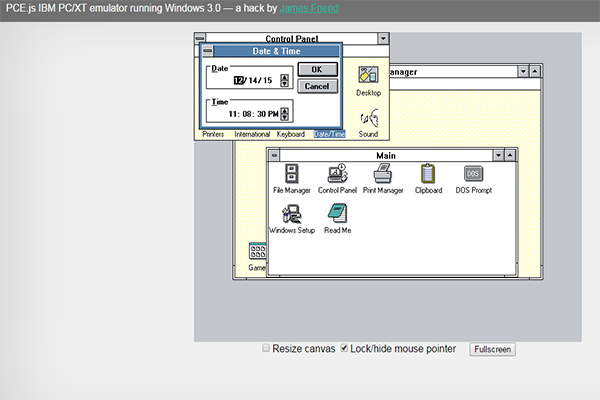
Task: Select the Sound icon in Control Panel
Action: 368,118
